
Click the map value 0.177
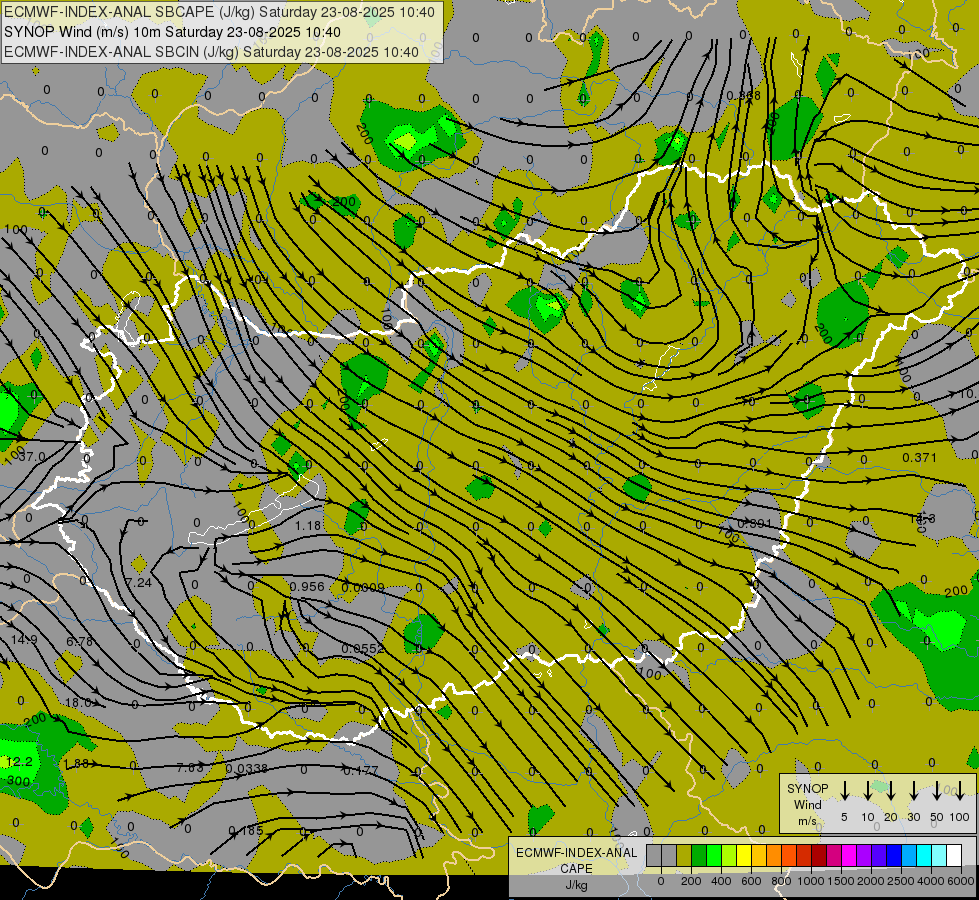(361, 770)
